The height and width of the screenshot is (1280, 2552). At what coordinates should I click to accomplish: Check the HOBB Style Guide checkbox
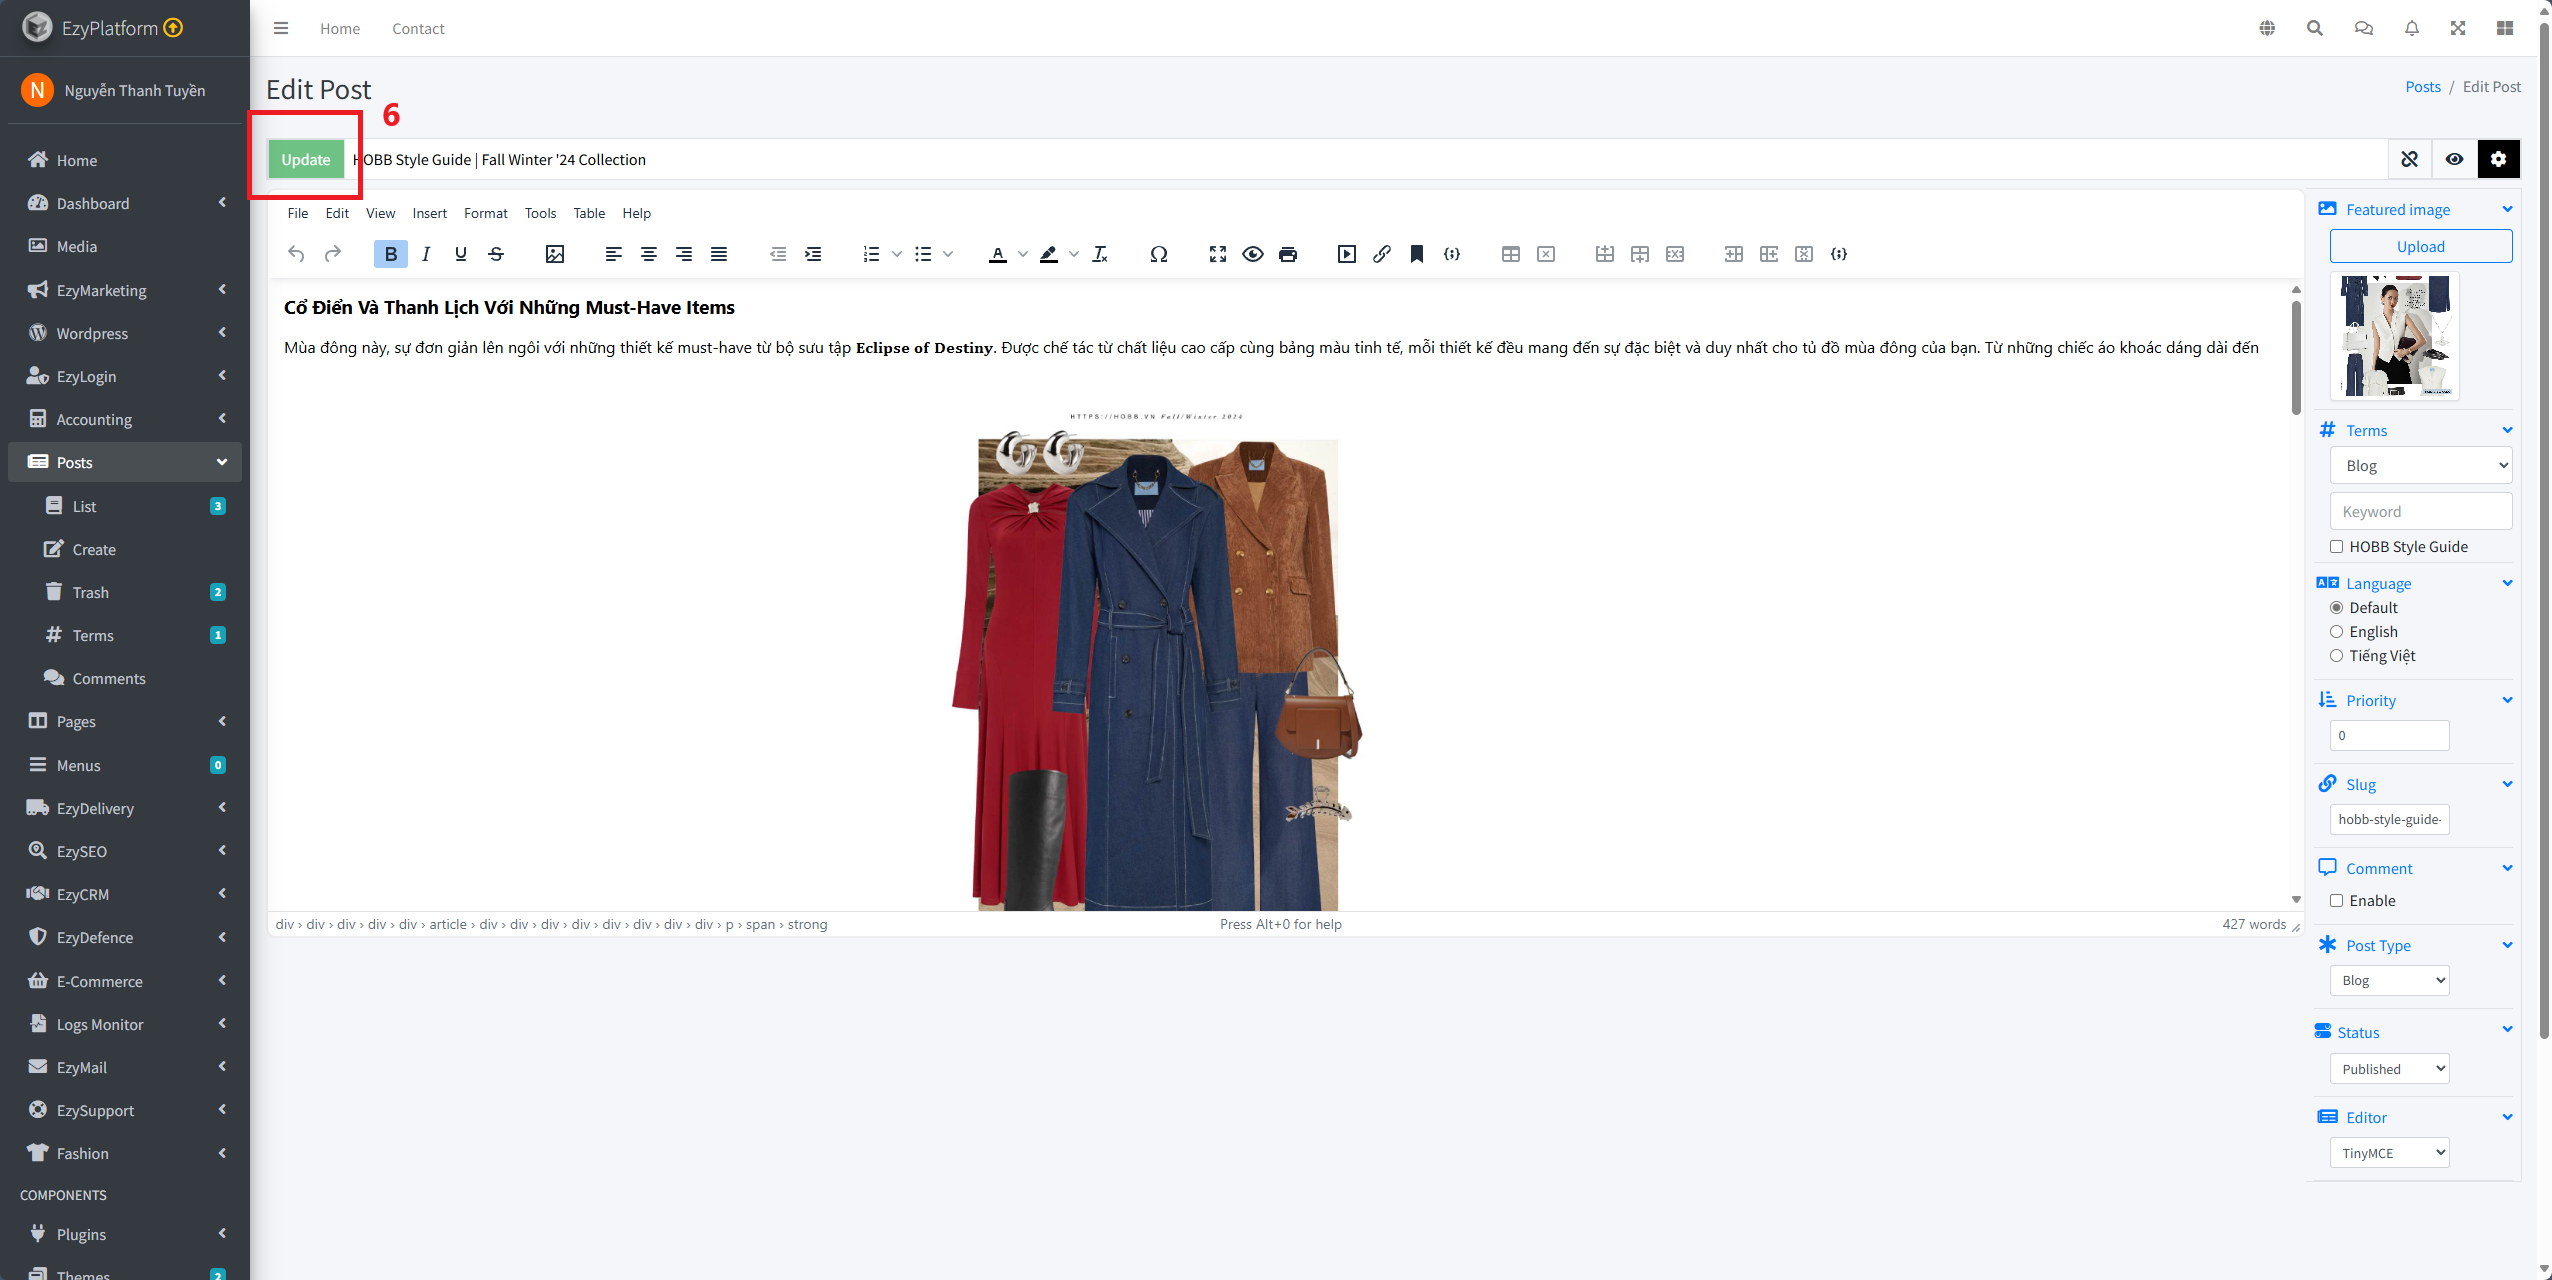coord(2337,546)
